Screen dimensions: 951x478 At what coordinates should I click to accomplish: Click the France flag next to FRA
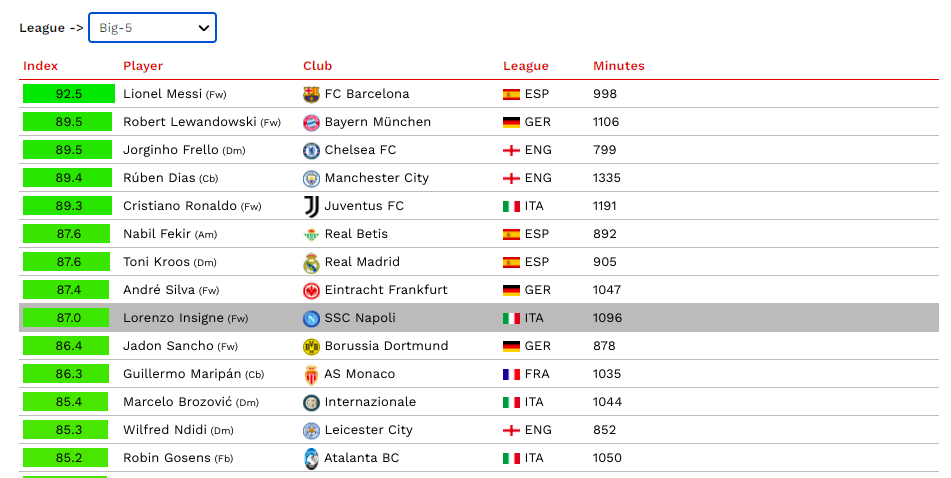coord(511,374)
